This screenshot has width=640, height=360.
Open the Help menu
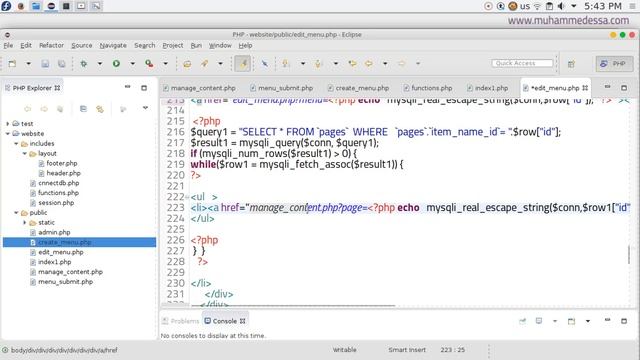coord(245,45)
